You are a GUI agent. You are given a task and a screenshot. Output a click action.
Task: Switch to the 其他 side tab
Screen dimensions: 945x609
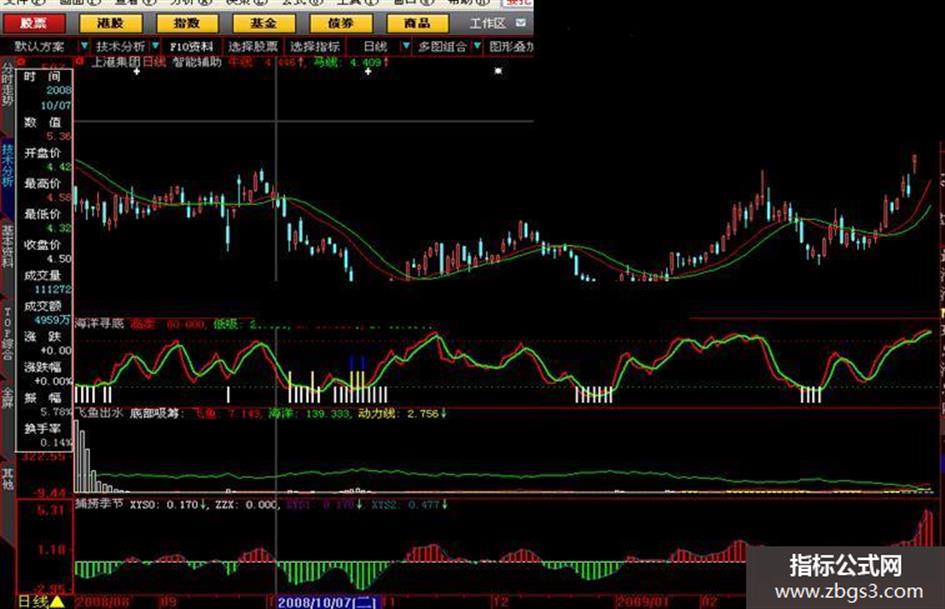point(7,479)
